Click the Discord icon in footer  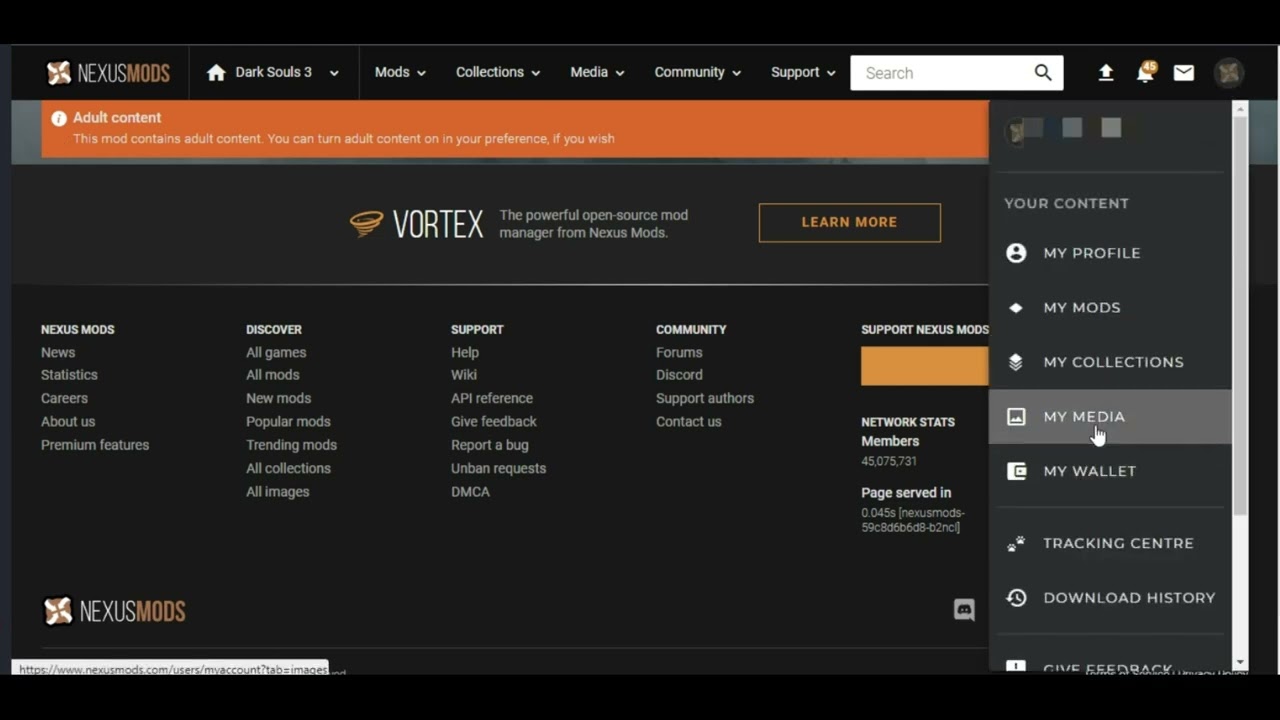(x=964, y=610)
